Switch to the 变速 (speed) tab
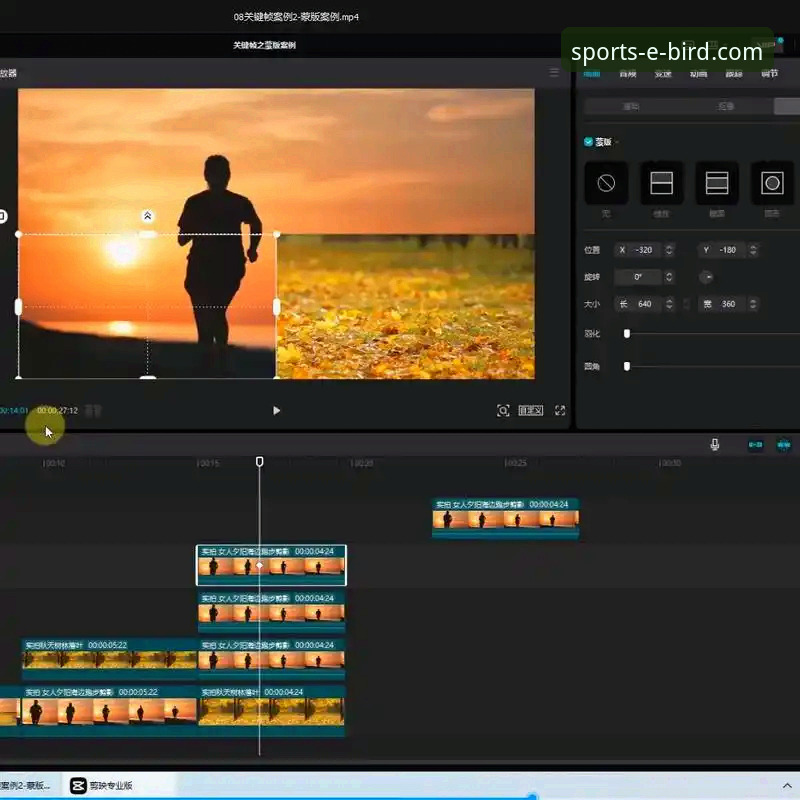 (x=662, y=73)
